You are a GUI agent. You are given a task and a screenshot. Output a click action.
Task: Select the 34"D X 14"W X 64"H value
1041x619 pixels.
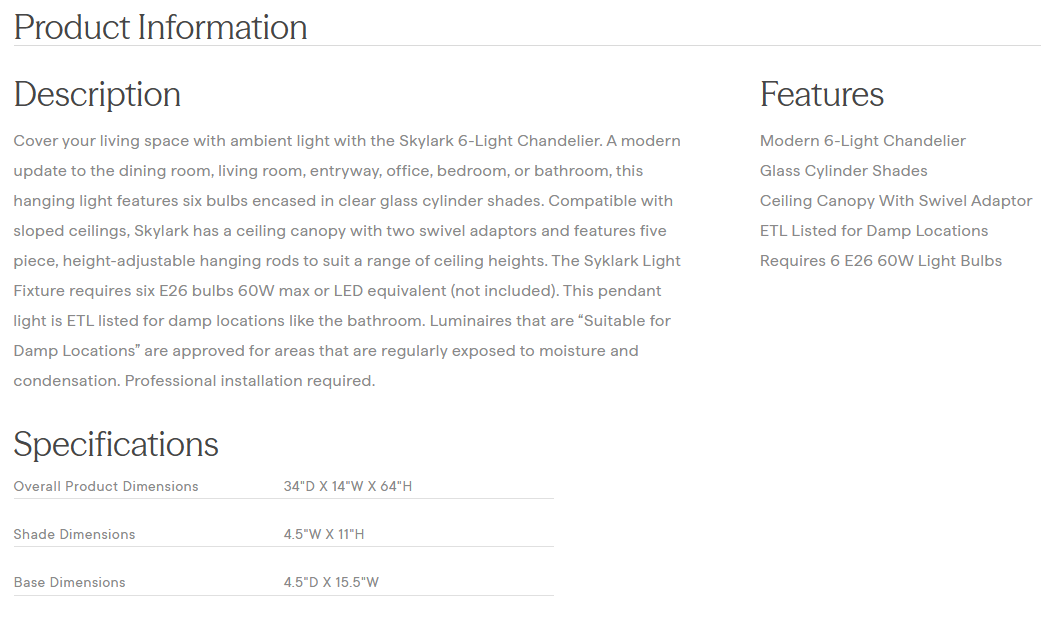point(347,487)
